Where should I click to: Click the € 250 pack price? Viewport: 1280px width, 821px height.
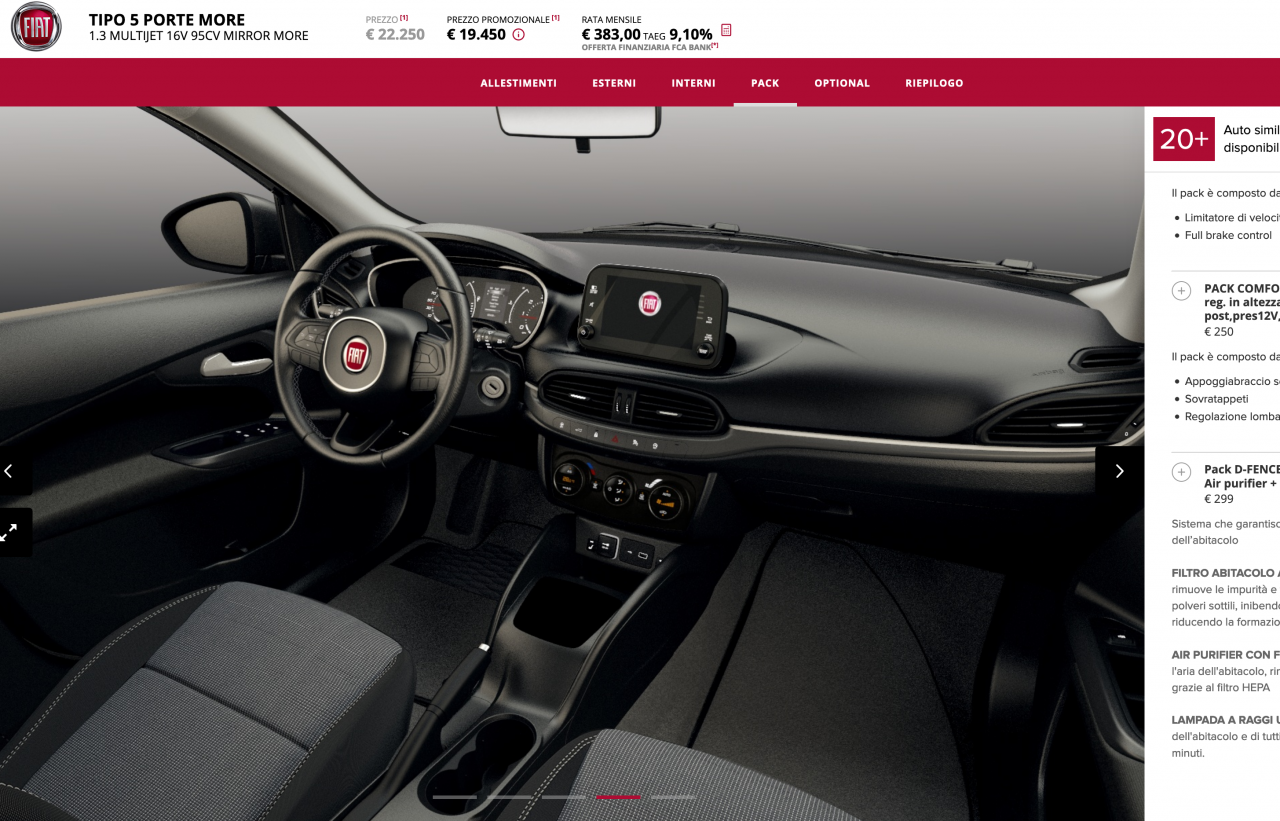[1219, 332]
